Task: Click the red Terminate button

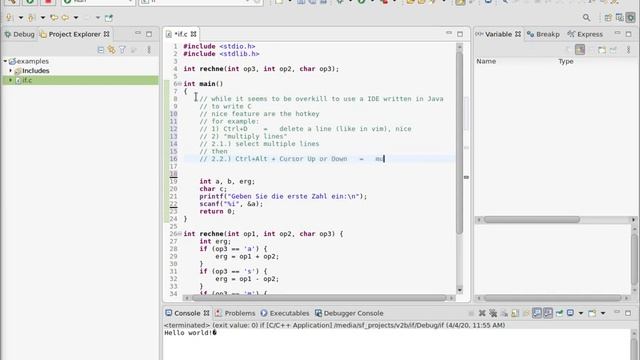Action: coord(48,2)
